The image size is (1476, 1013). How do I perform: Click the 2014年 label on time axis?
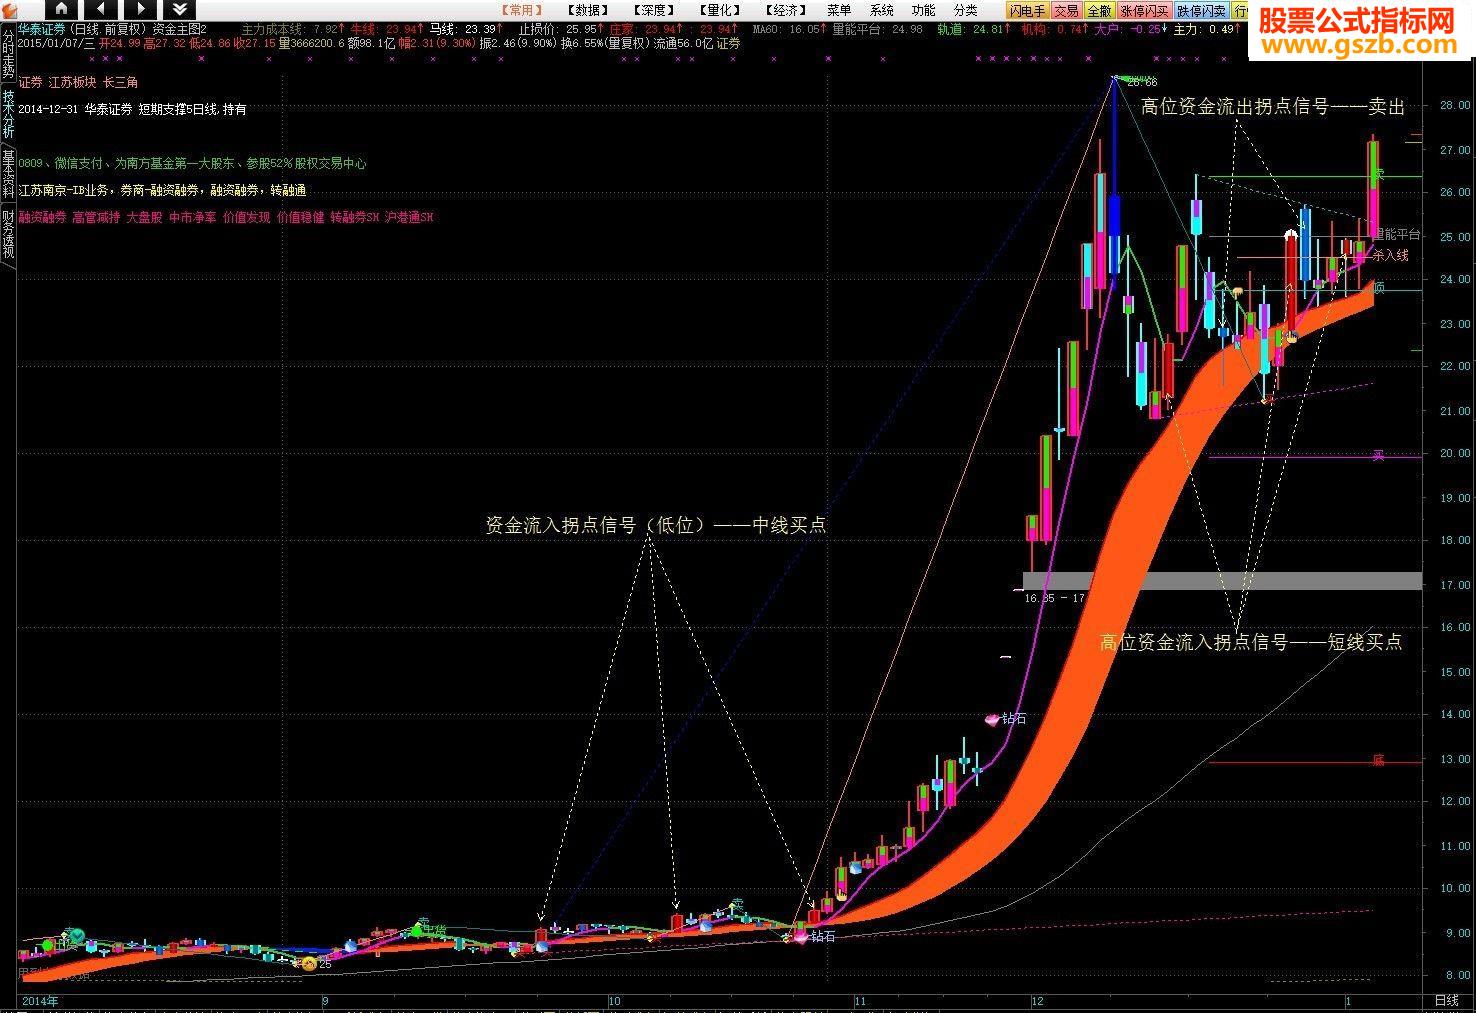pyautogui.click(x=40, y=1000)
